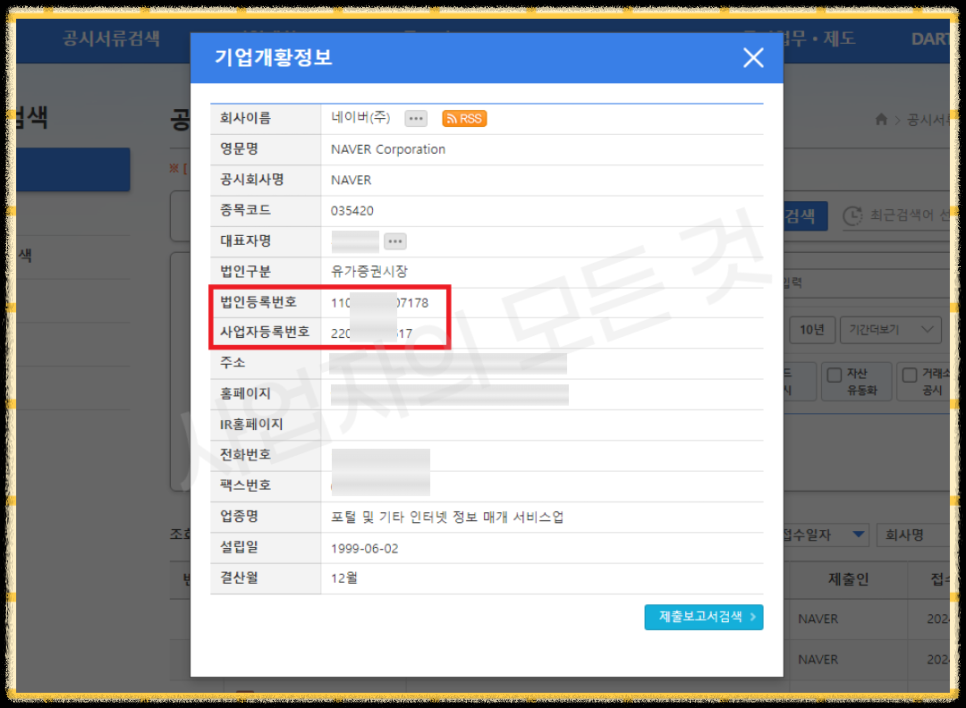Enable the 자산유동화 checkbox
Image resolution: width=966 pixels, height=708 pixels.
pos(836,375)
